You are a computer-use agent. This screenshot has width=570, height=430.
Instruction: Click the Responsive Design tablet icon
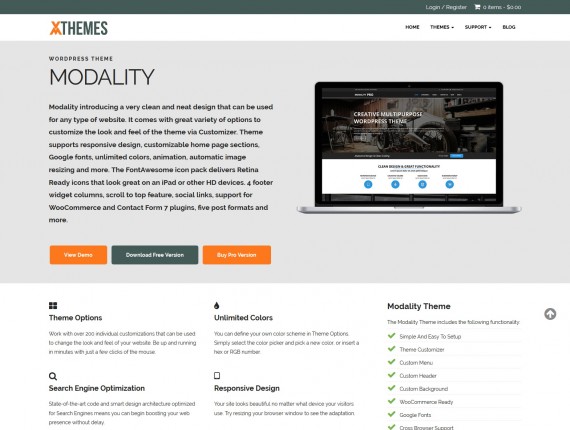217,375
